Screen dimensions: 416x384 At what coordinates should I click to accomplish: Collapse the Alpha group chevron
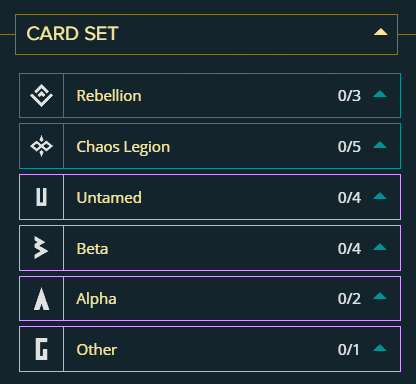pyautogui.click(x=380, y=296)
